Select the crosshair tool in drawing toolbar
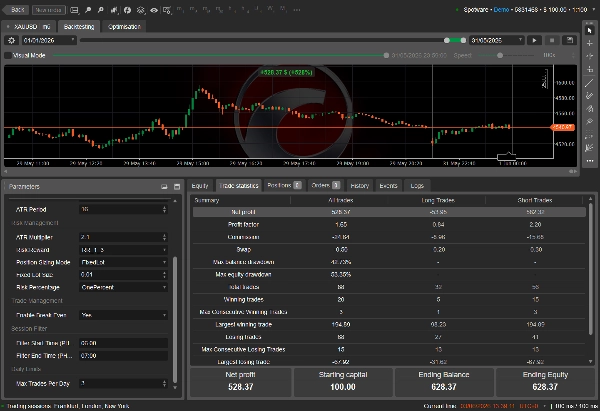 click(590, 43)
